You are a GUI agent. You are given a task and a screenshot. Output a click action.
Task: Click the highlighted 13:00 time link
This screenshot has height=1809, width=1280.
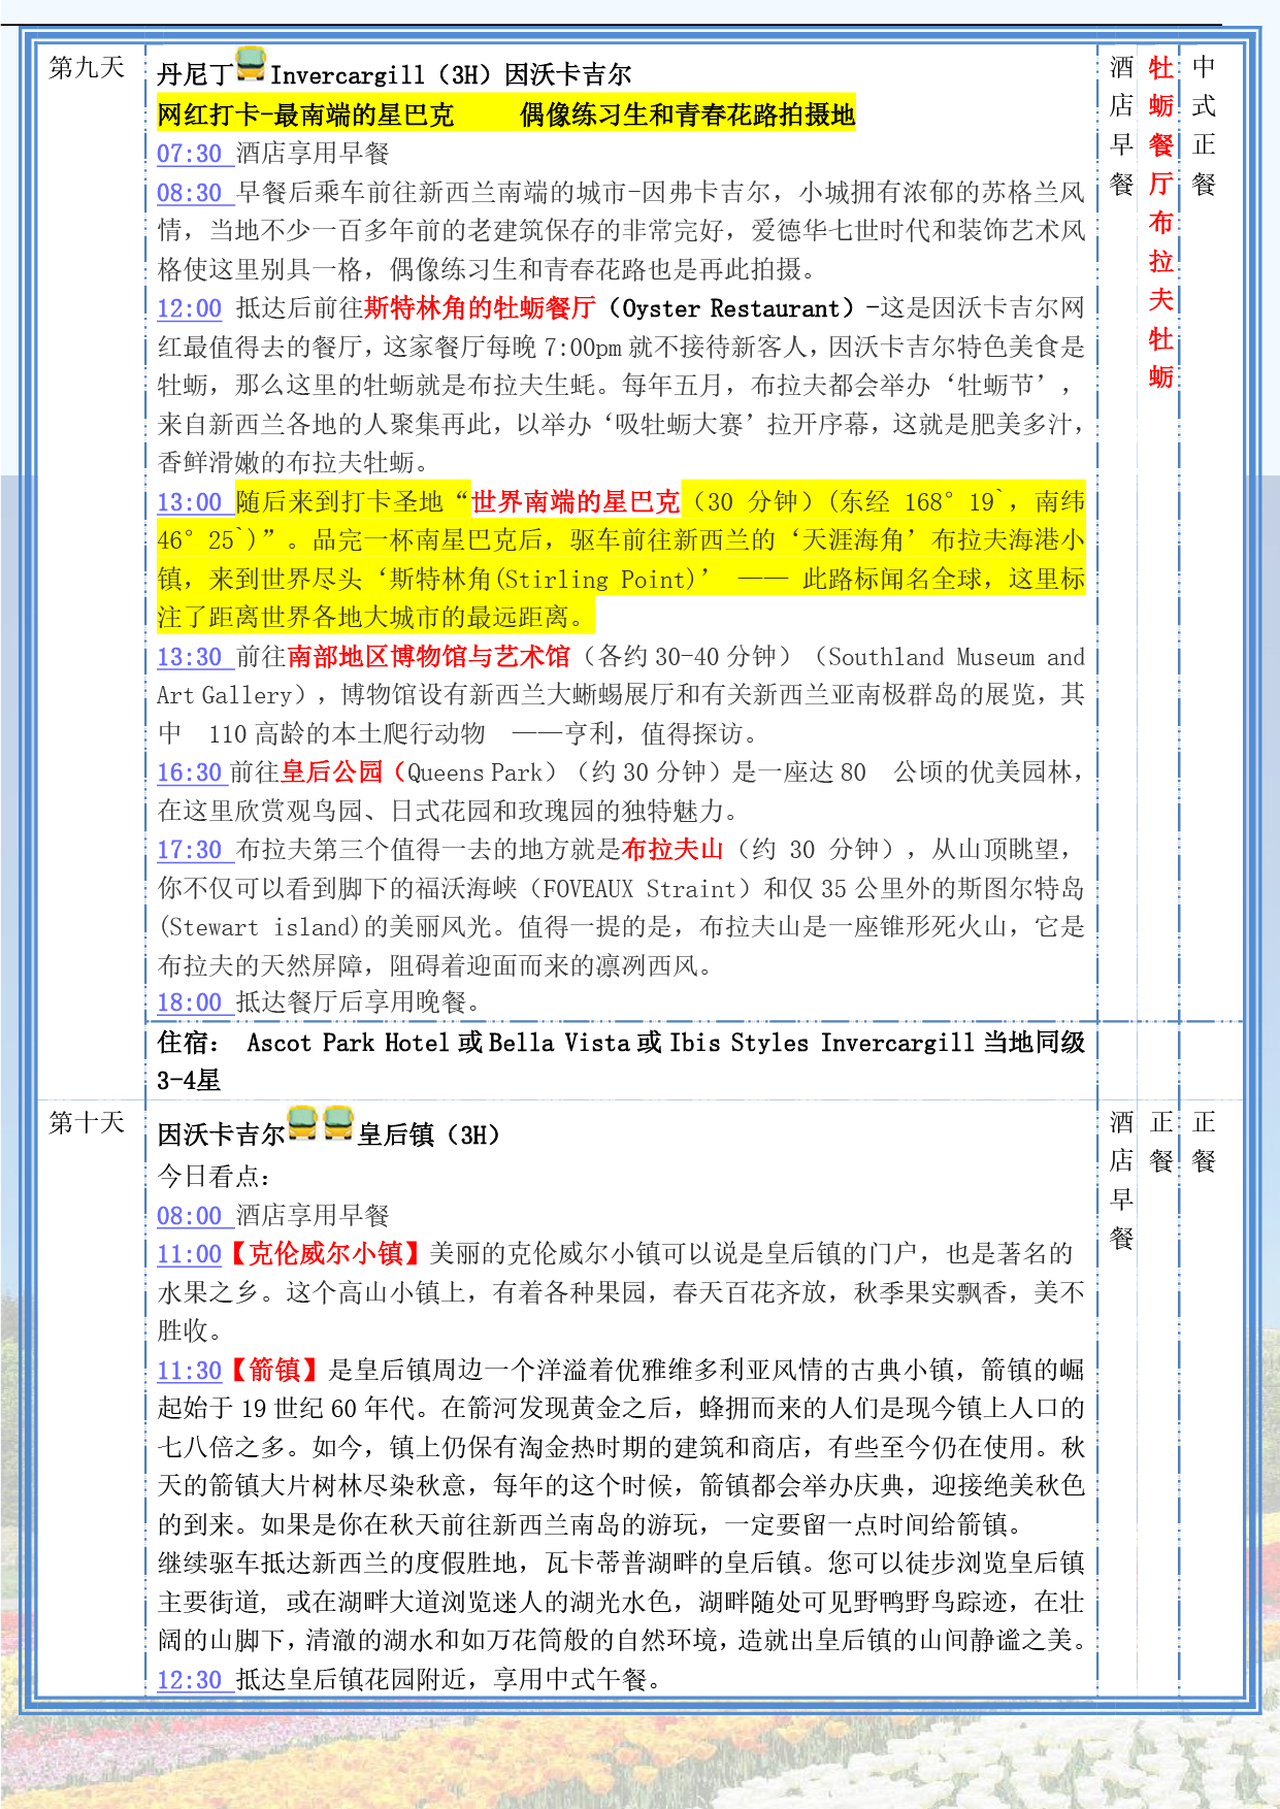[x=190, y=502]
